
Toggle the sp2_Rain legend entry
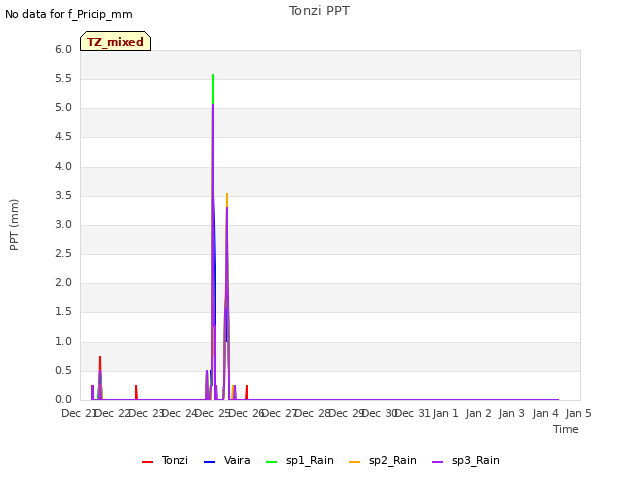pyautogui.click(x=383, y=460)
